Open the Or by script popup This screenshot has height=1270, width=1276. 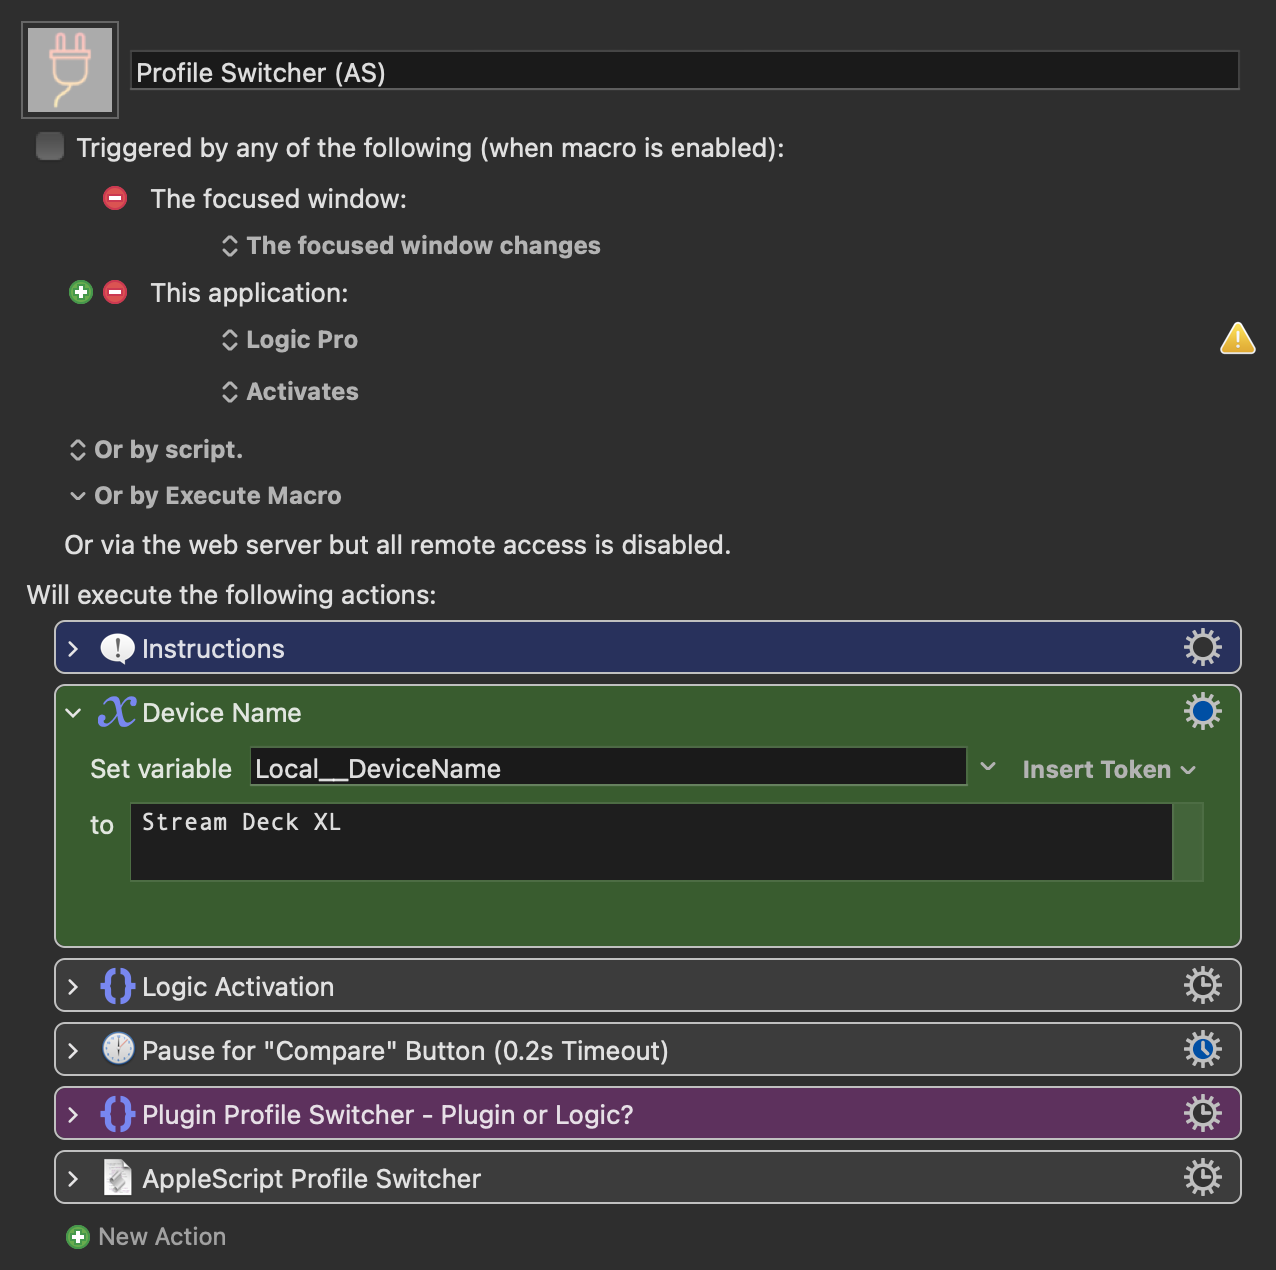[x=156, y=450]
